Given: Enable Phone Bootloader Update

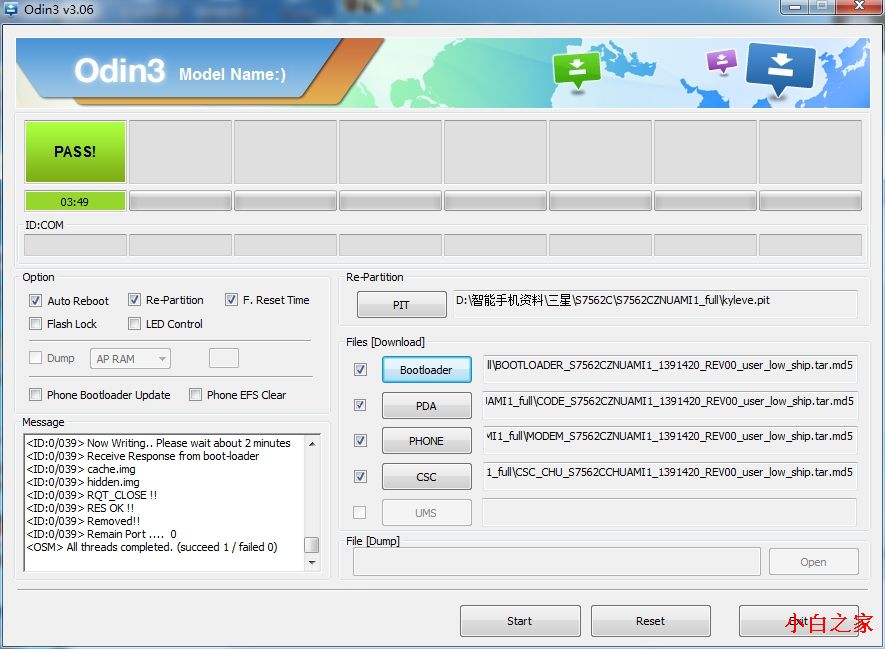Looking at the screenshot, I should (x=36, y=394).
